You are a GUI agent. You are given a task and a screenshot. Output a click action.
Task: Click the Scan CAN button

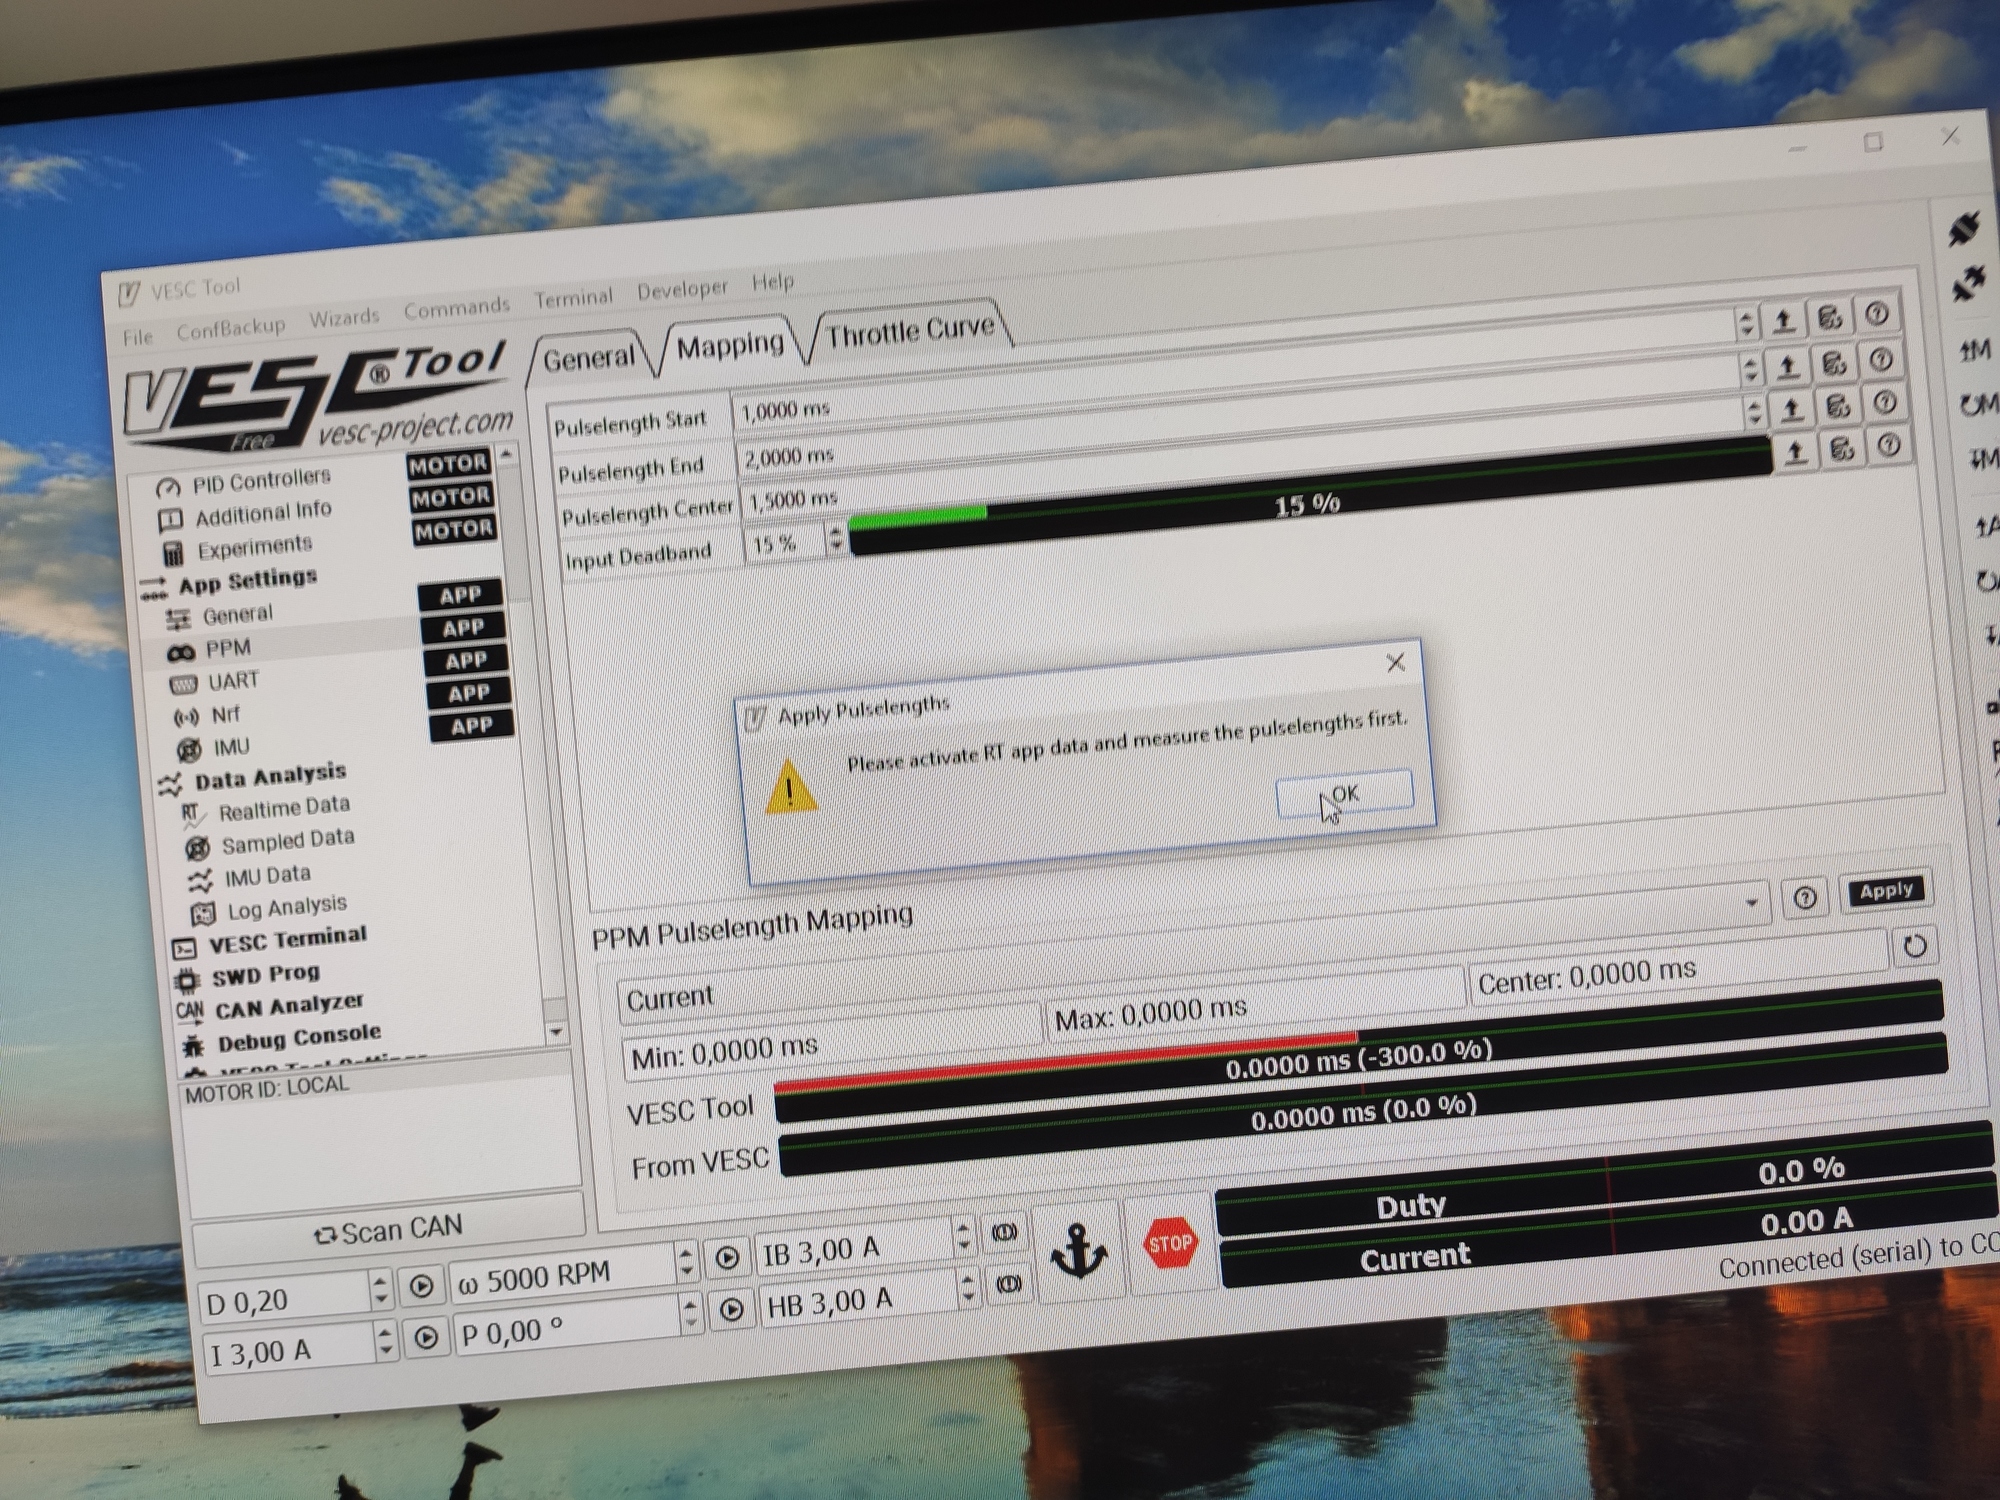[388, 1230]
